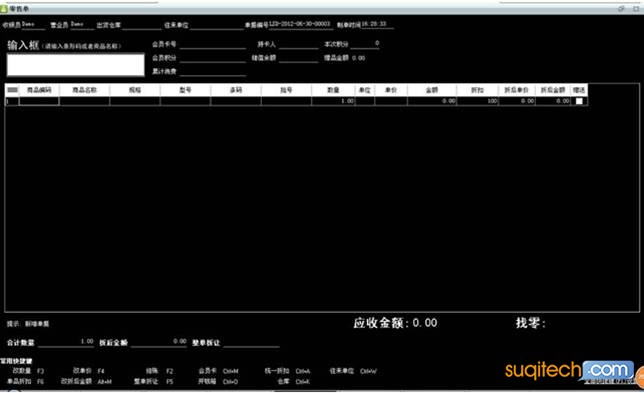Image resolution: width=644 pixels, height=393 pixels.
Task: Click the 改单价 F4 shortcut hint
Action: tap(89, 371)
